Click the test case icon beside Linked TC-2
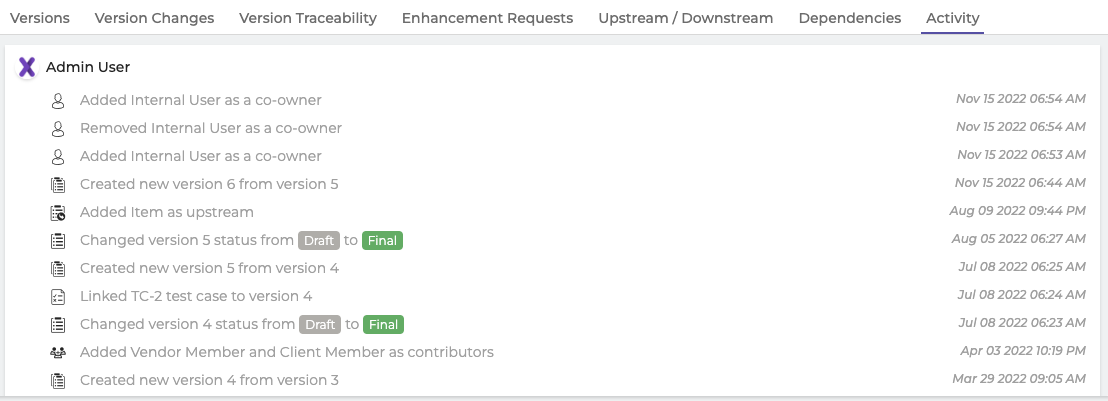This screenshot has width=1108, height=401. pos(58,297)
